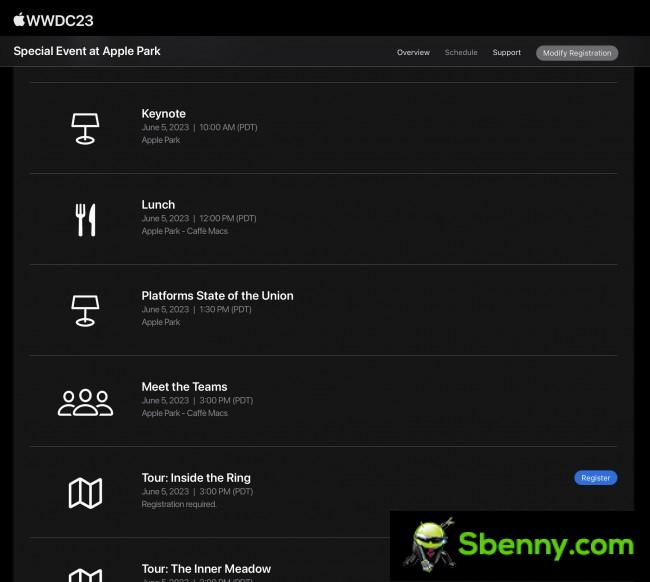Click the Special Event at Apple Park heading
Screen dimensions: 650x582
[87, 51]
